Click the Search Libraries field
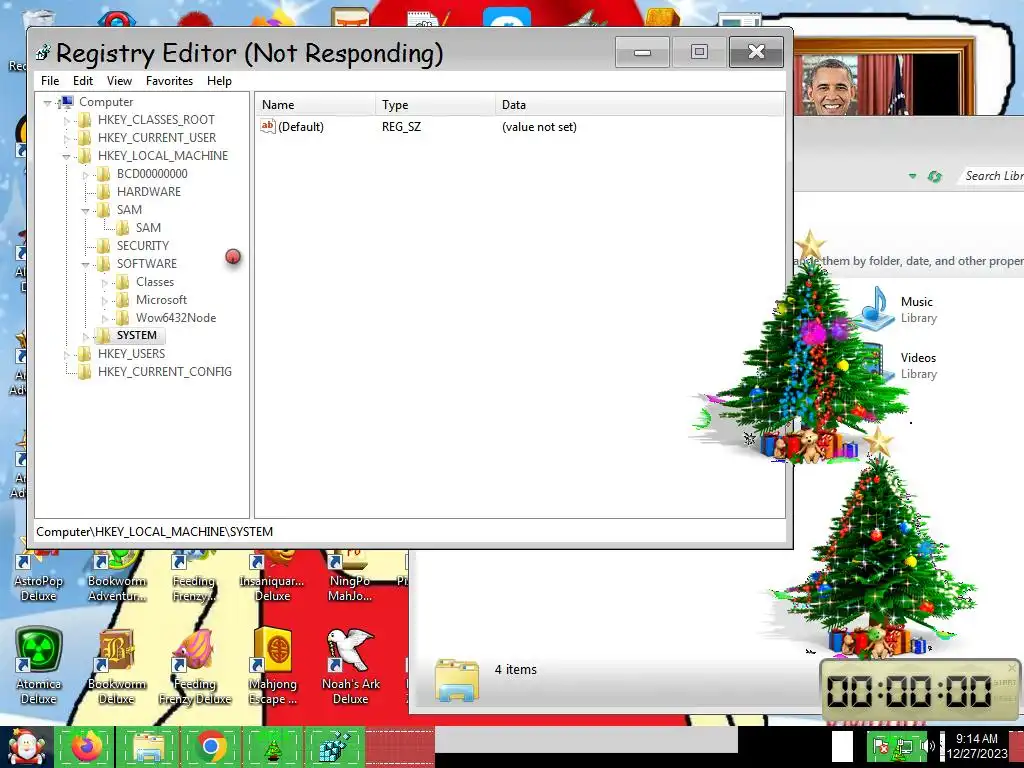 coord(993,176)
